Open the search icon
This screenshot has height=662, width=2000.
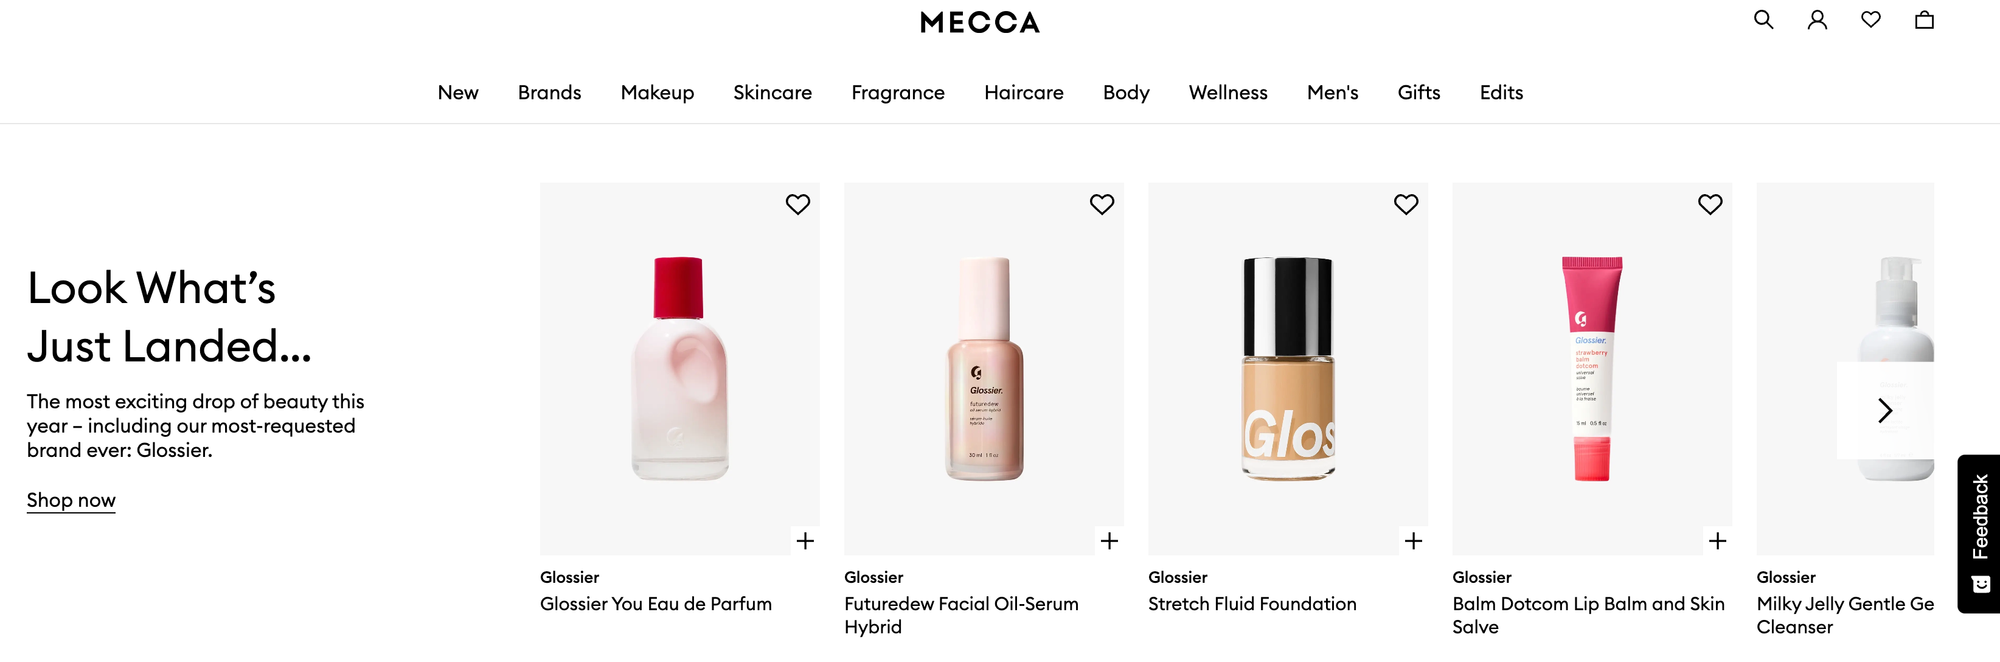click(x=1763, y=20)
